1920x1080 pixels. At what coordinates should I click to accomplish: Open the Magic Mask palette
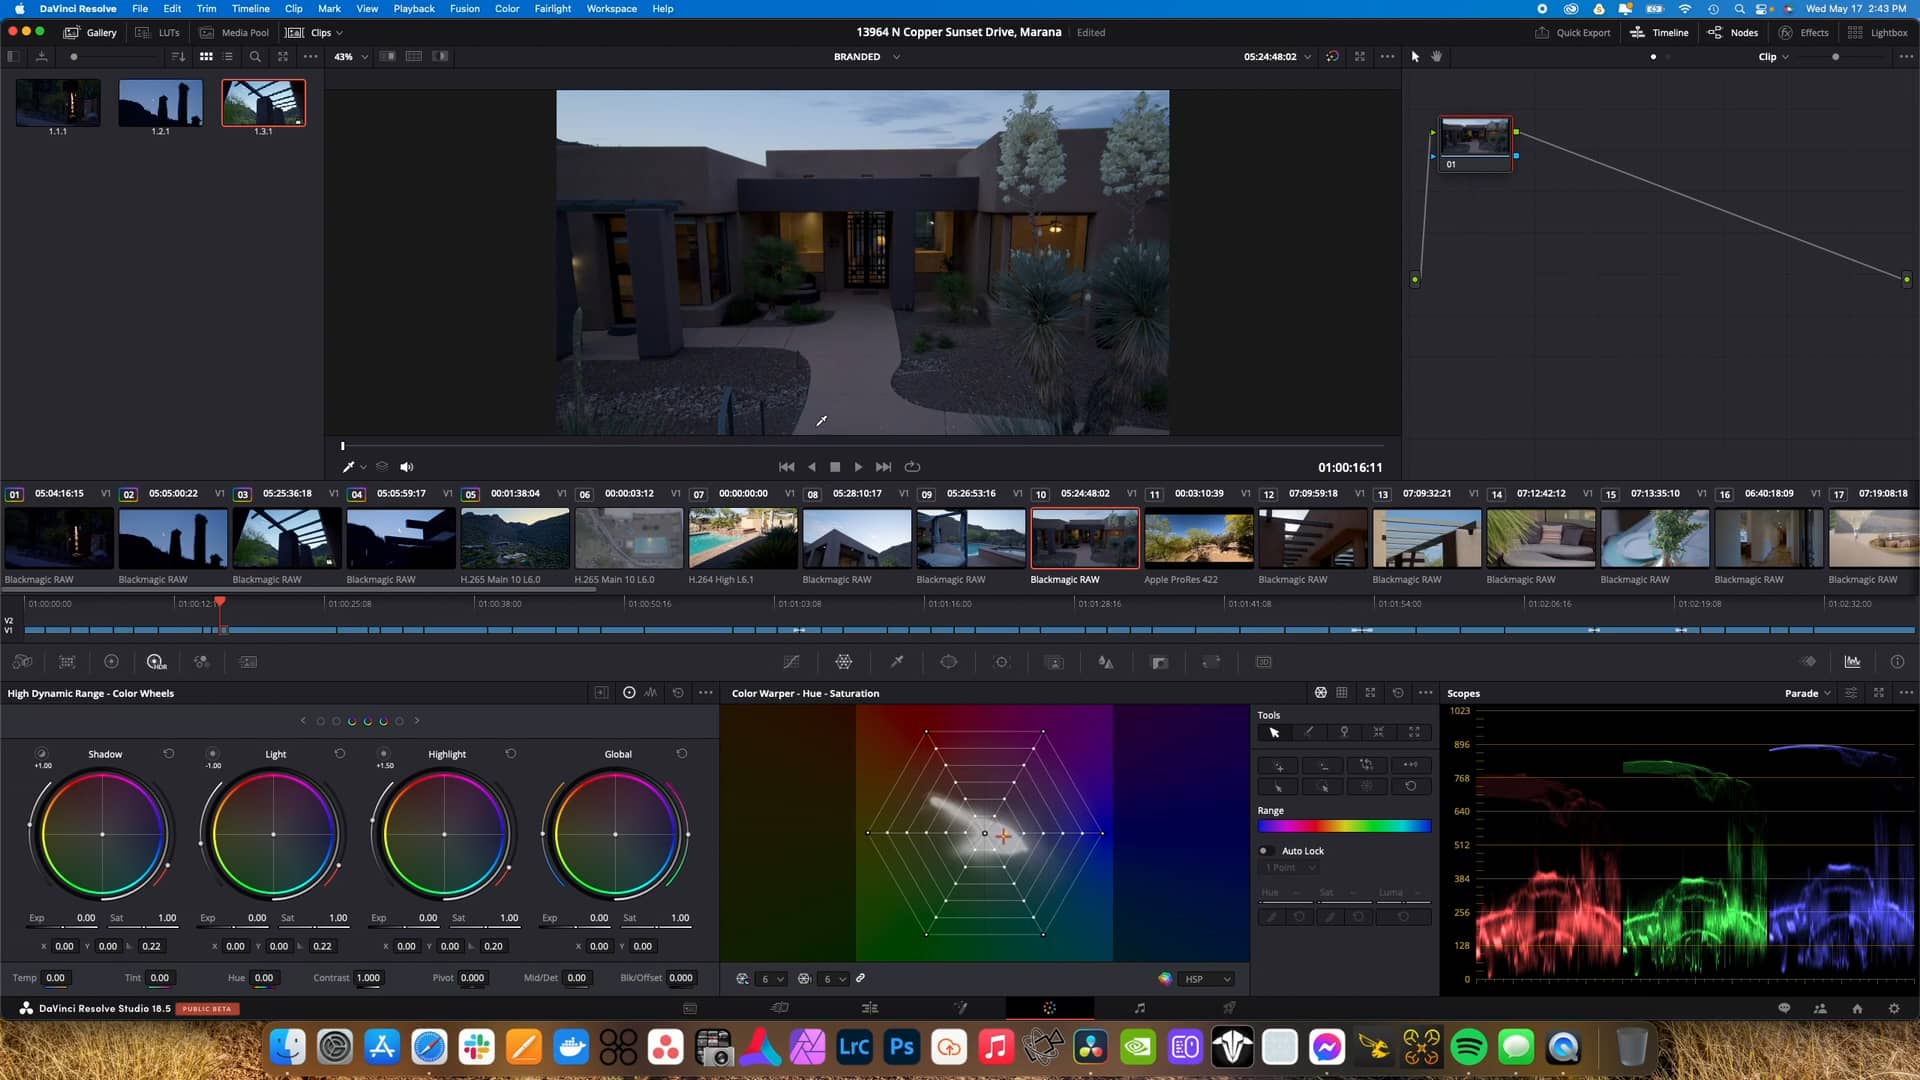(x=1054, y=661)
